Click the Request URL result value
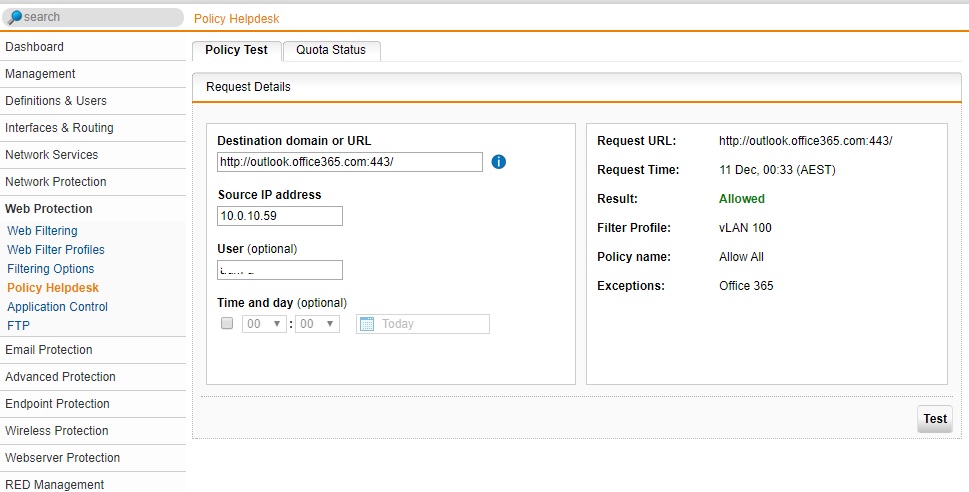969x492 pixels. click(x=805, y=141)
